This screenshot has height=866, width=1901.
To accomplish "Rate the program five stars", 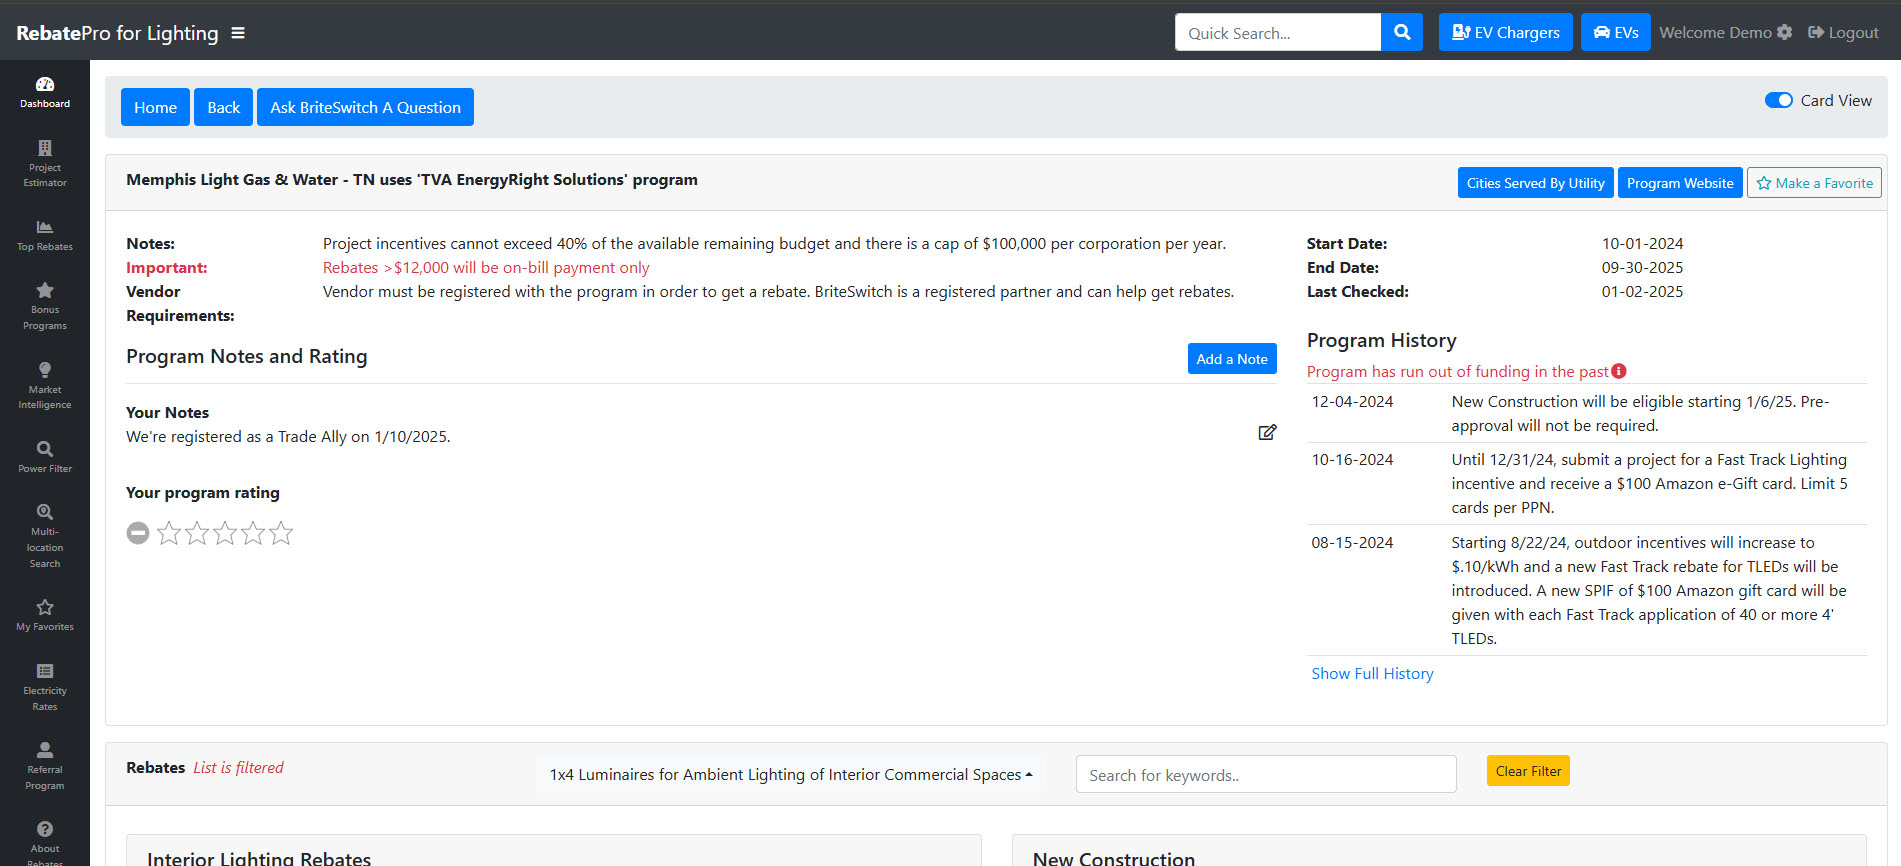I will pos(281,533).
